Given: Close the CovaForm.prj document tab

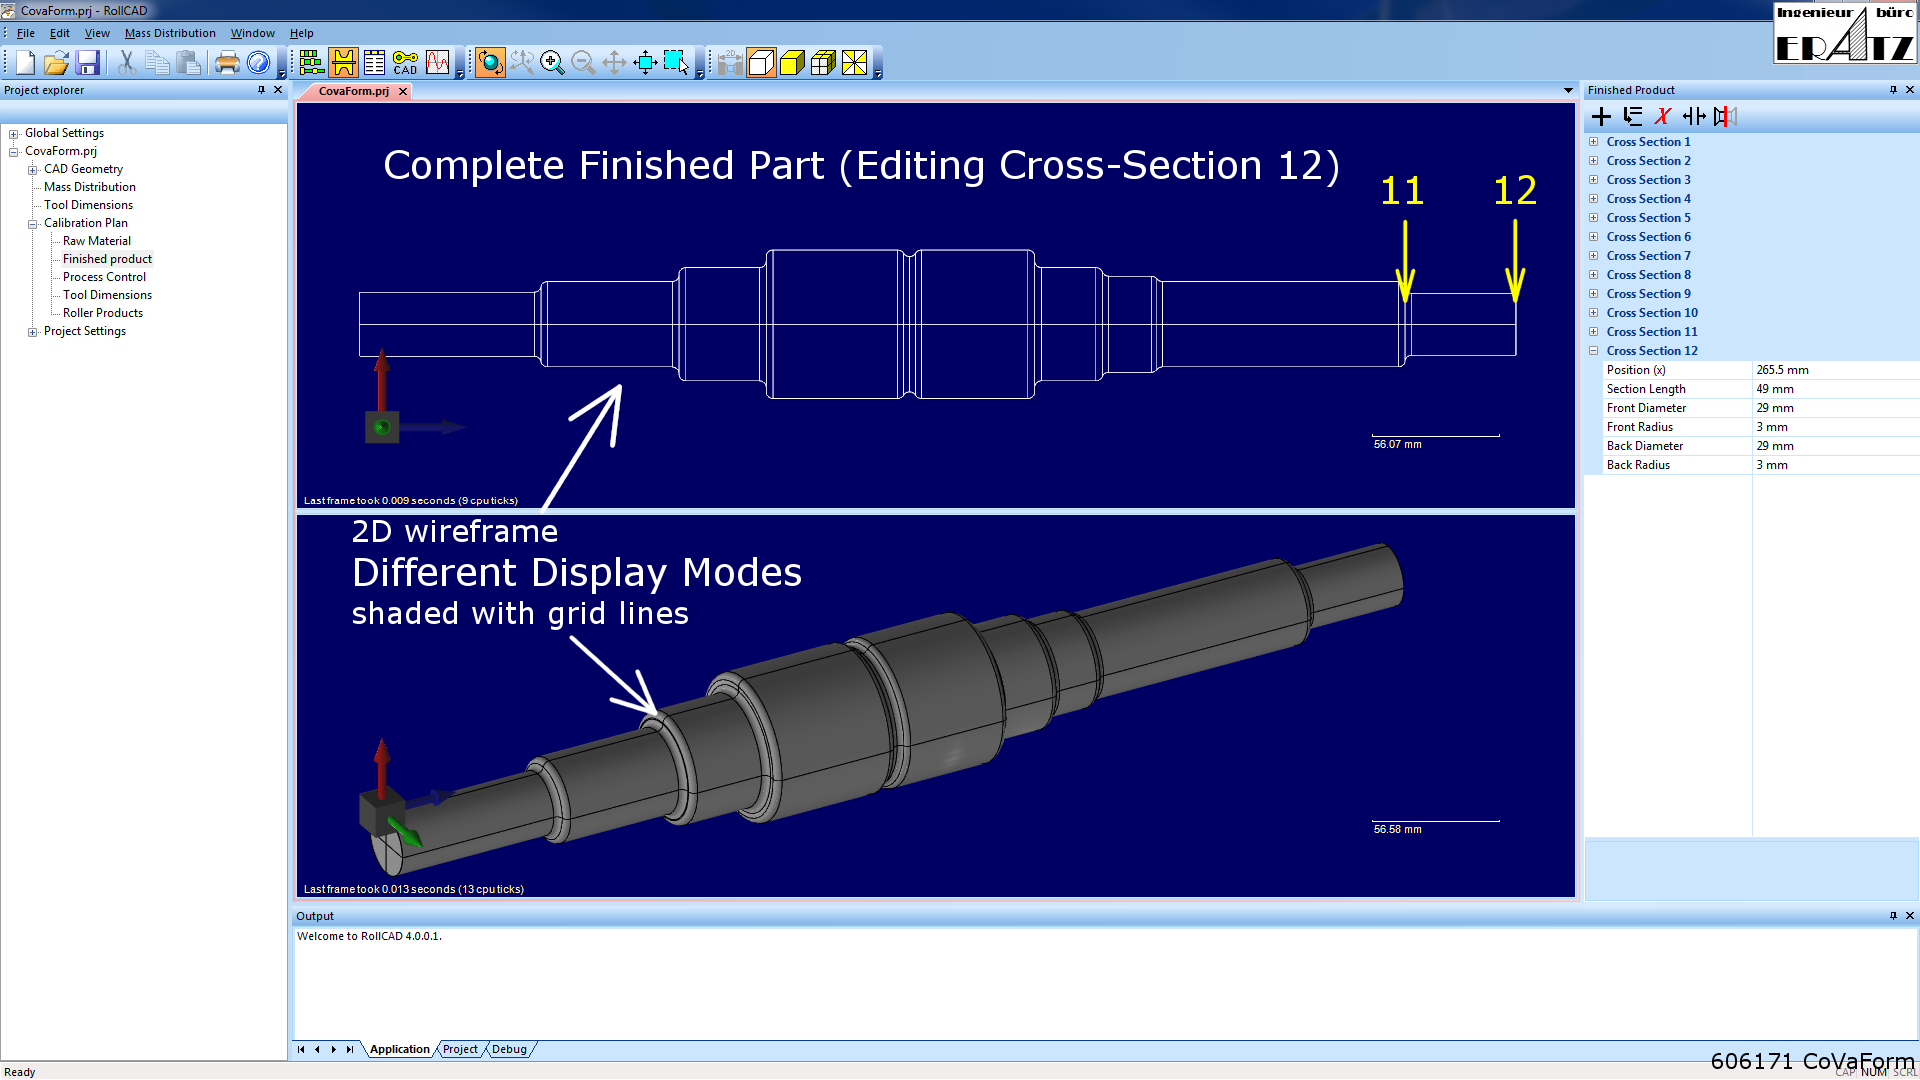Looking at the screenshot, I should (403, 91).
